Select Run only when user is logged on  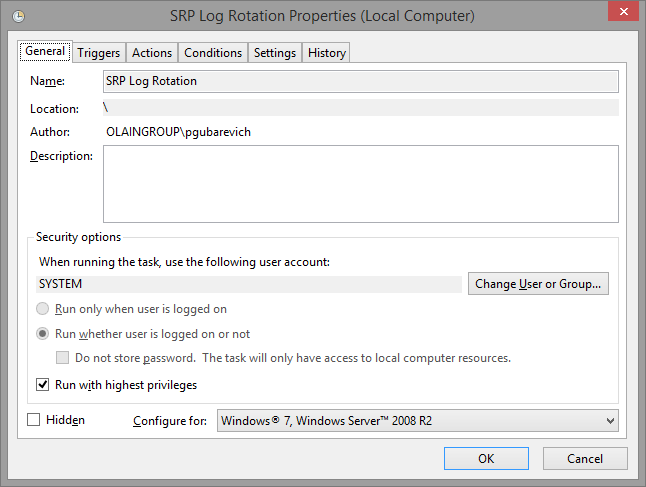43,310
